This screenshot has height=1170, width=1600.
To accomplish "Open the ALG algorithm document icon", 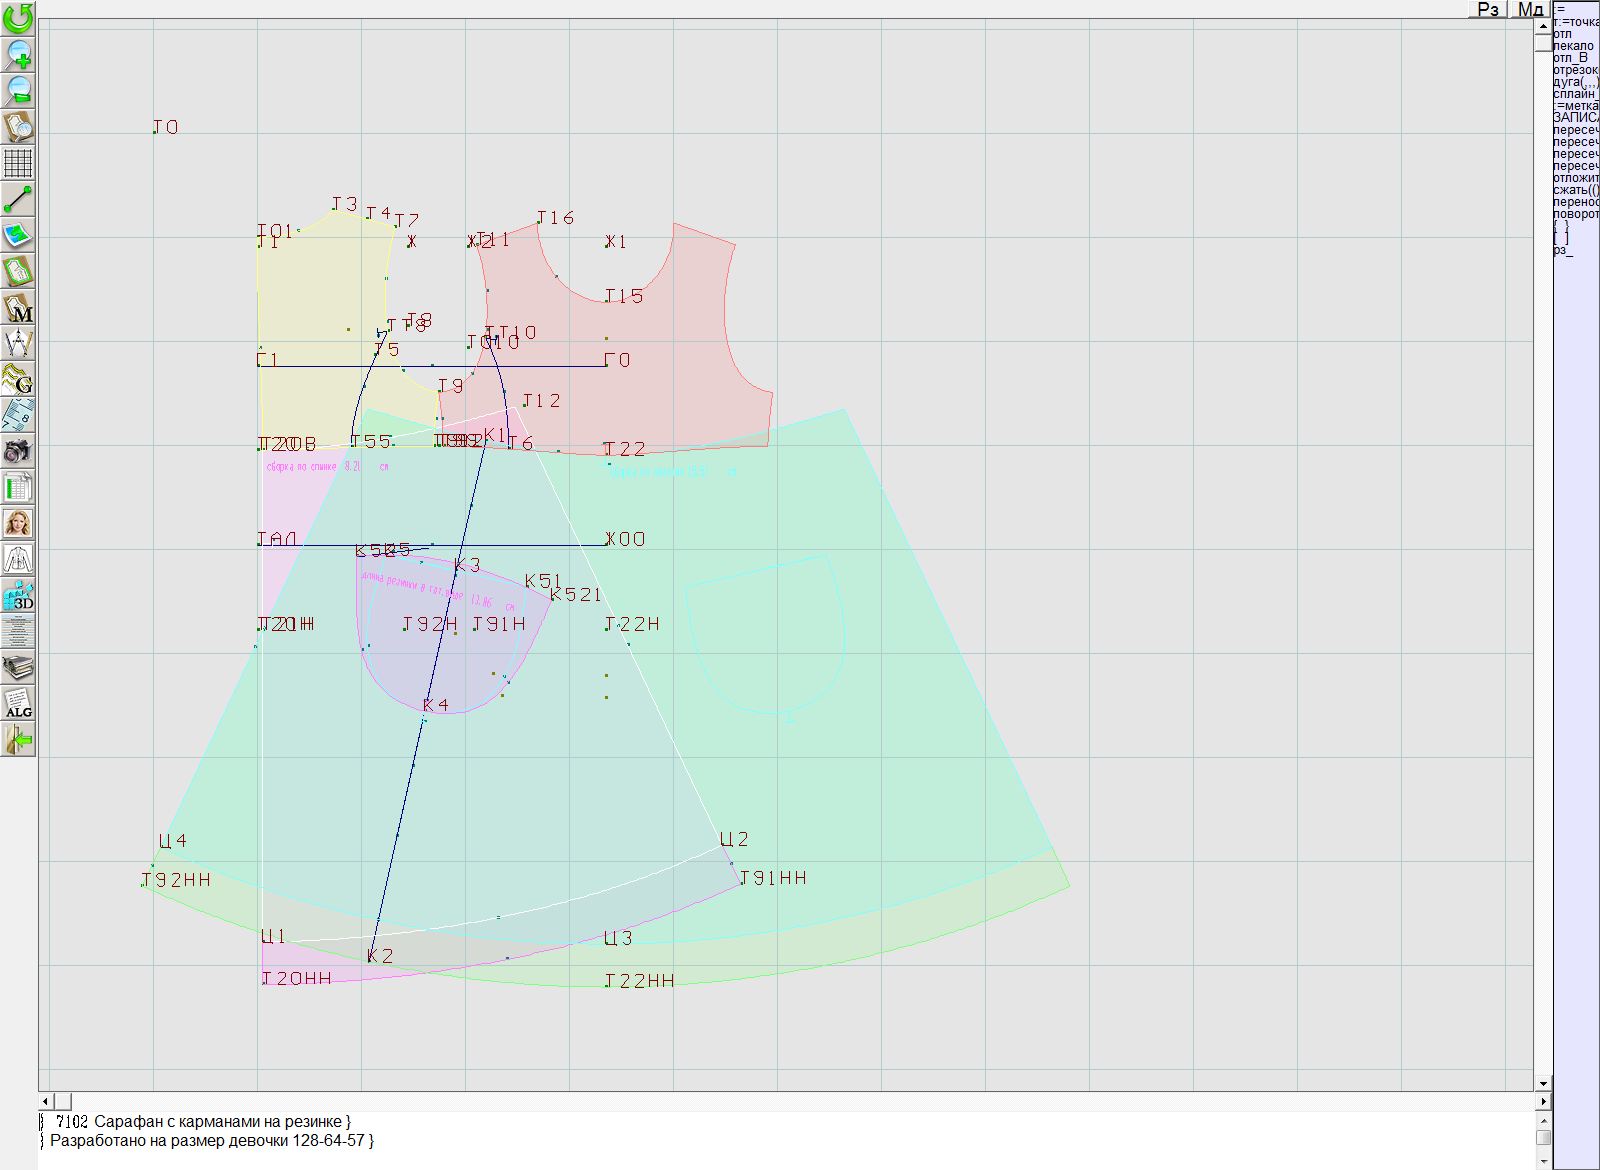I will pos(18,703).
